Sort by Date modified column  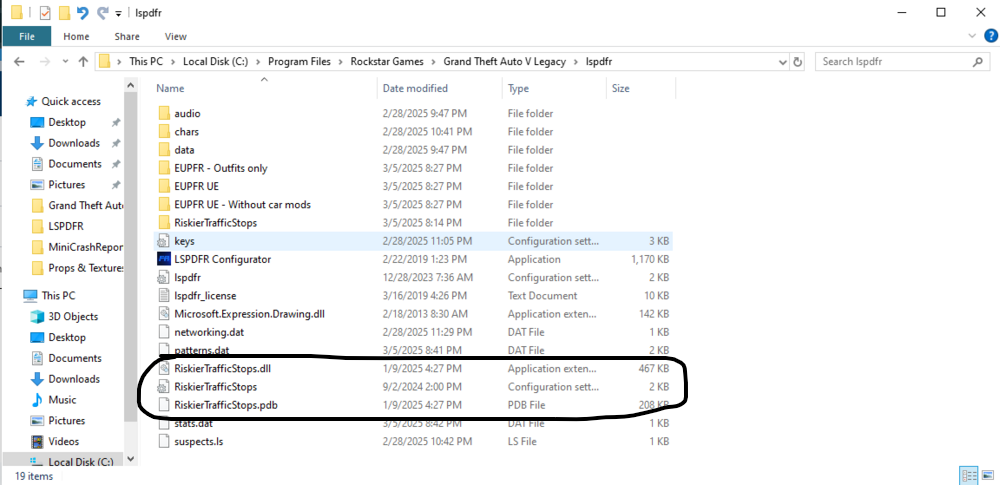[x=415, y=89]
